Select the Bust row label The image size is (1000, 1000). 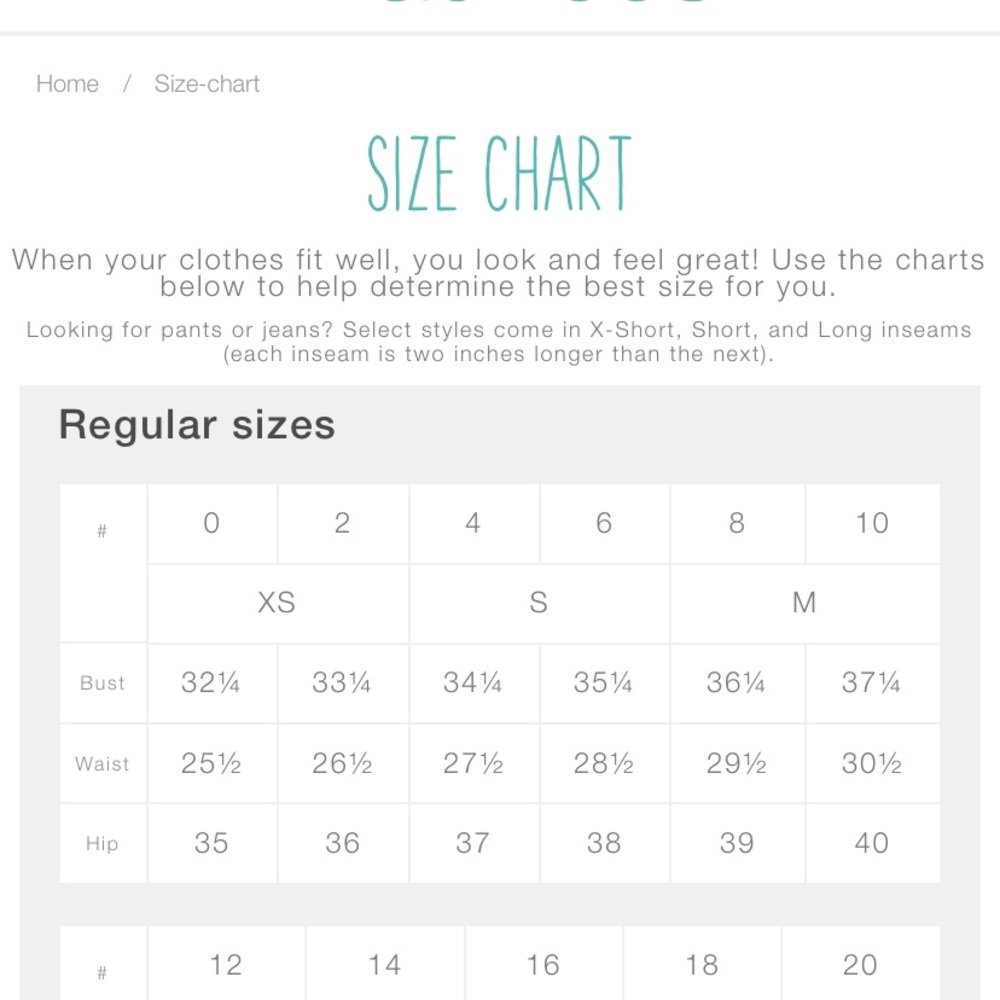coord(103,684)
